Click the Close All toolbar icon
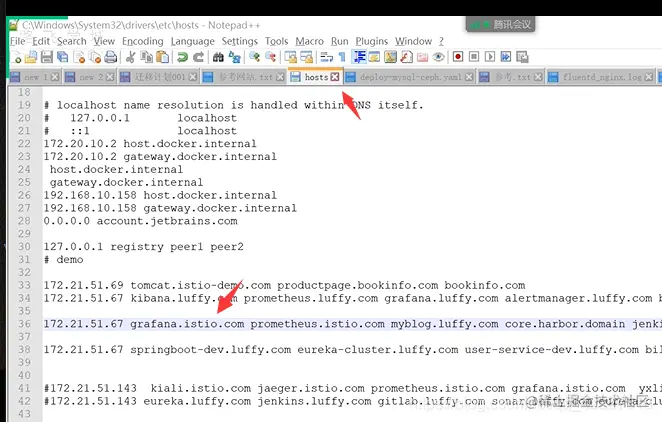The image size is (662, 422). point(95,57)
